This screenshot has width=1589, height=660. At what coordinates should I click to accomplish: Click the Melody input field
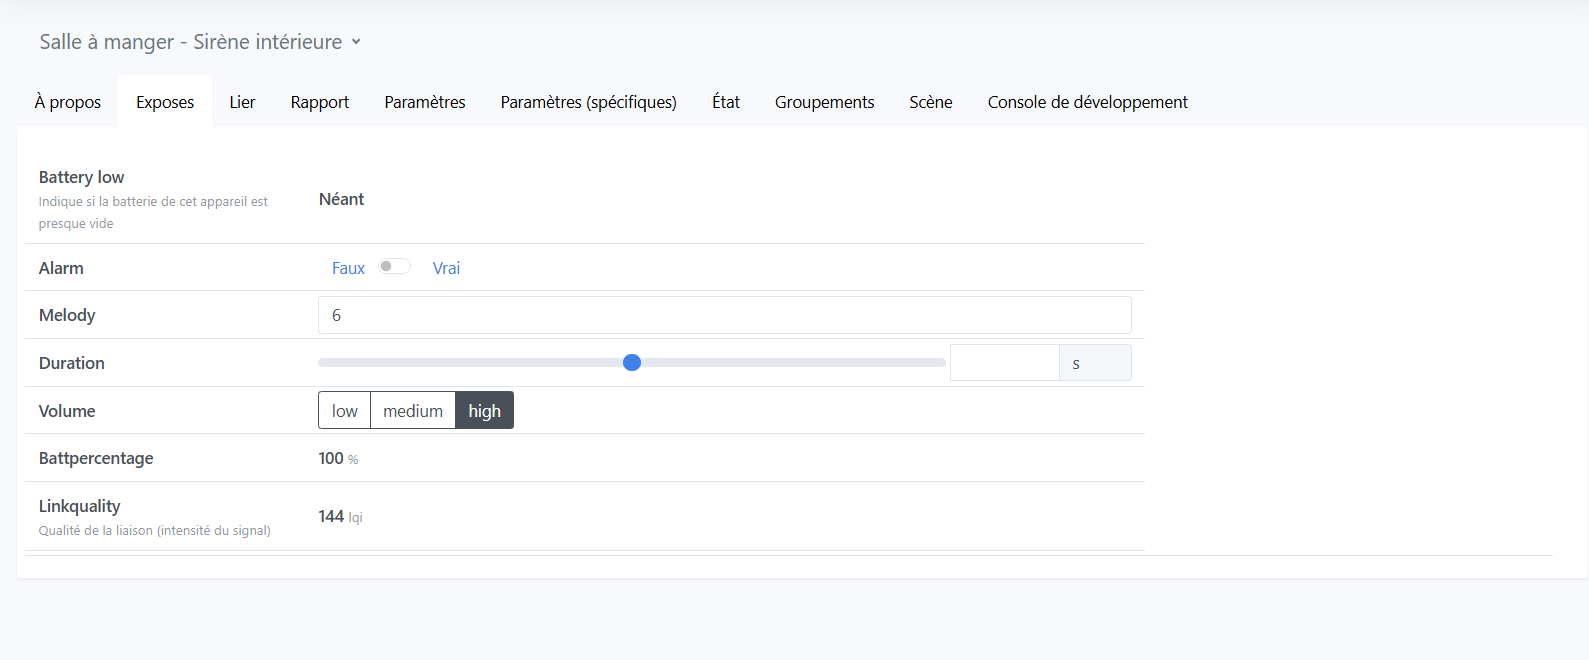point(724,315)
